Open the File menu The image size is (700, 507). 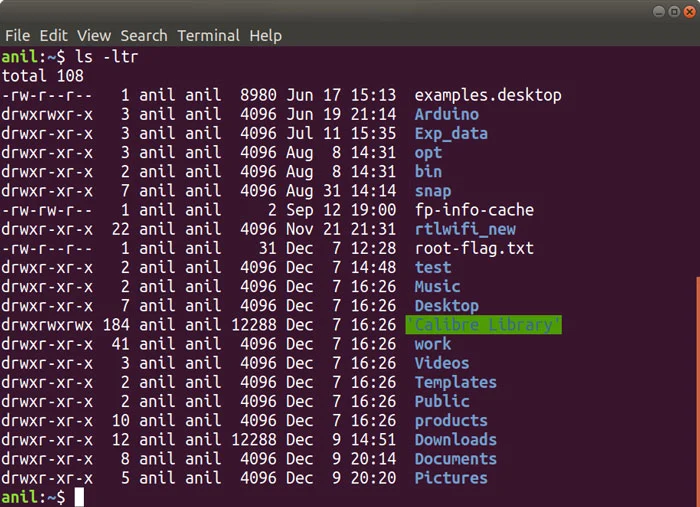pos(18,36)
